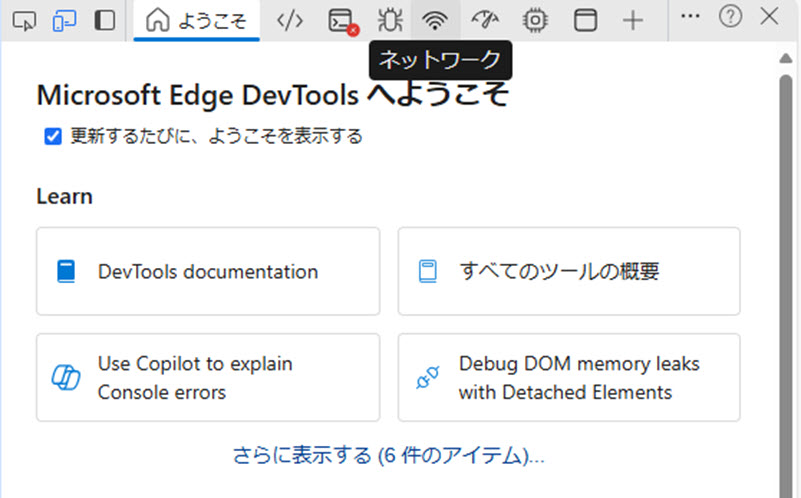Open the Network tool wifi icon
This screenshot has width=801, height=498.
pos(435,21)
